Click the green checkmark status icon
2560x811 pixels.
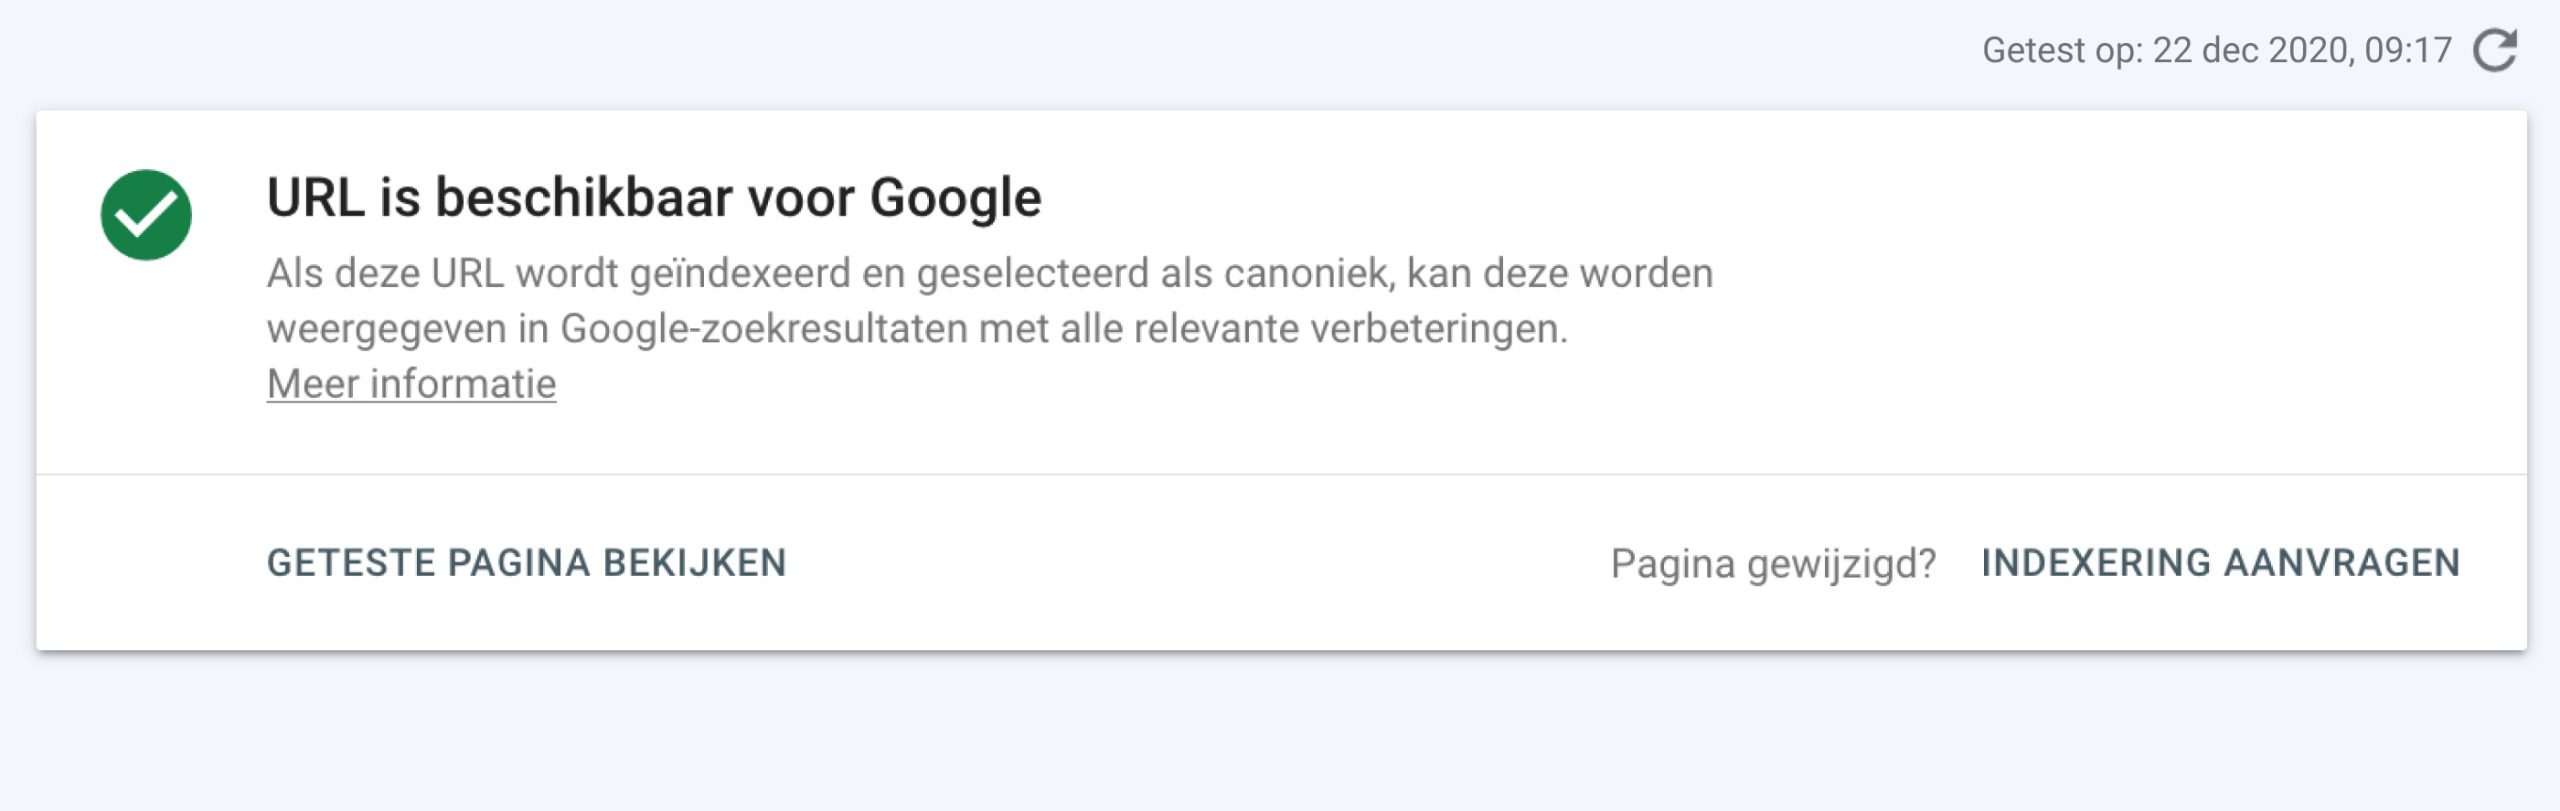pos(146,215)
